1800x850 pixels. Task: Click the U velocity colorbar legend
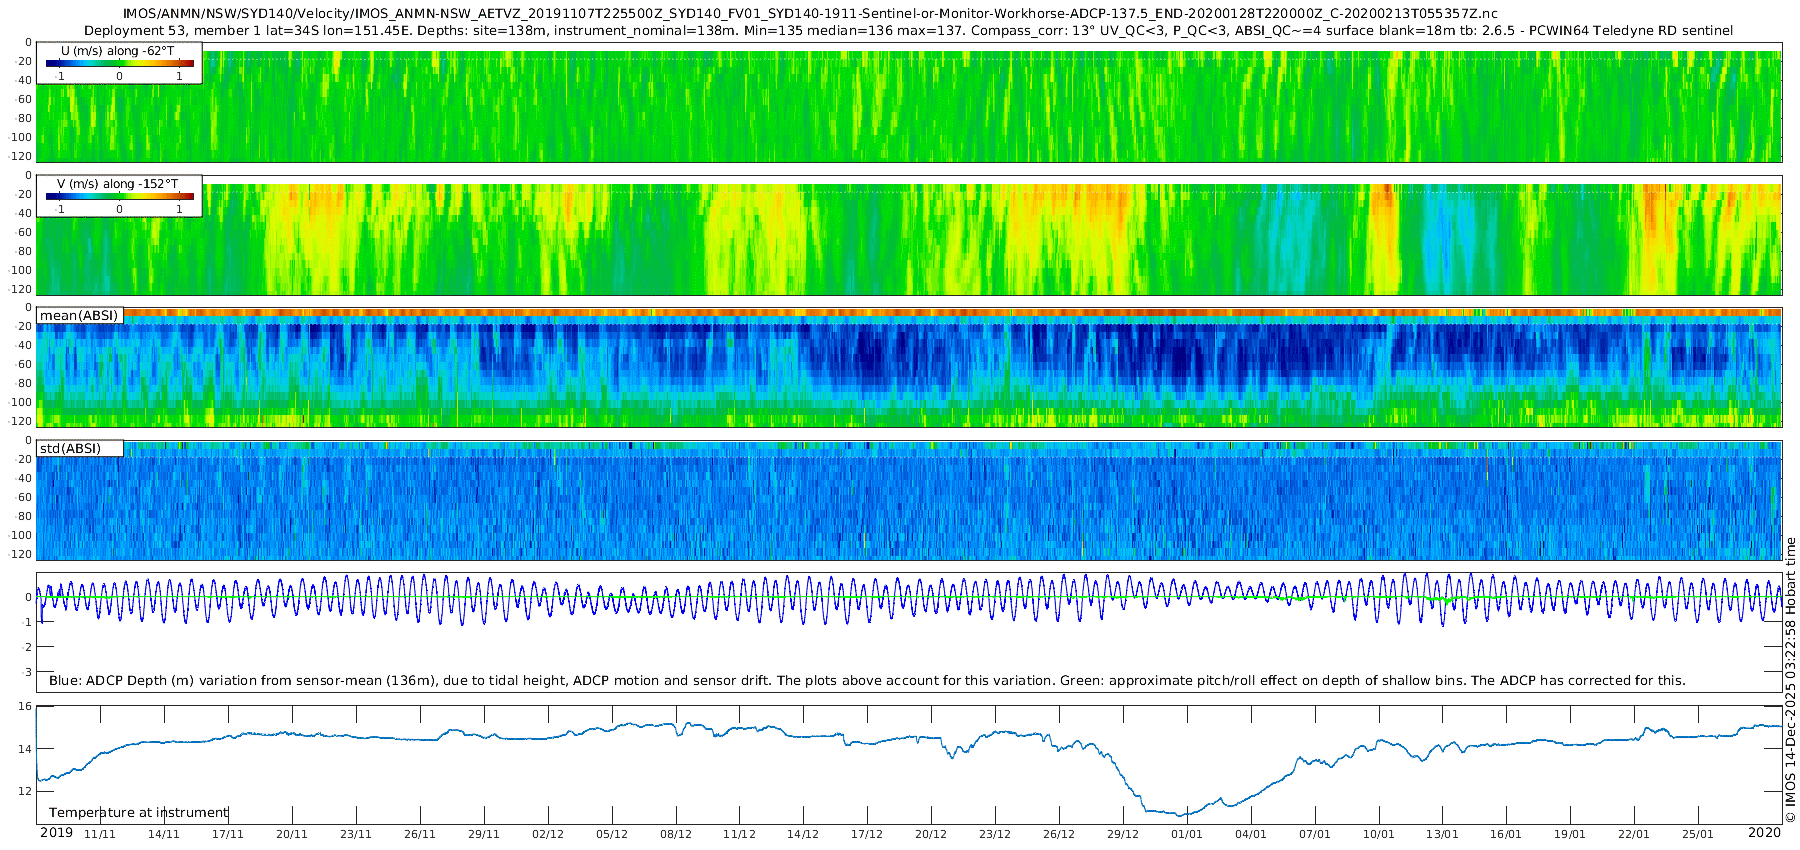click(x=119, y=64)
